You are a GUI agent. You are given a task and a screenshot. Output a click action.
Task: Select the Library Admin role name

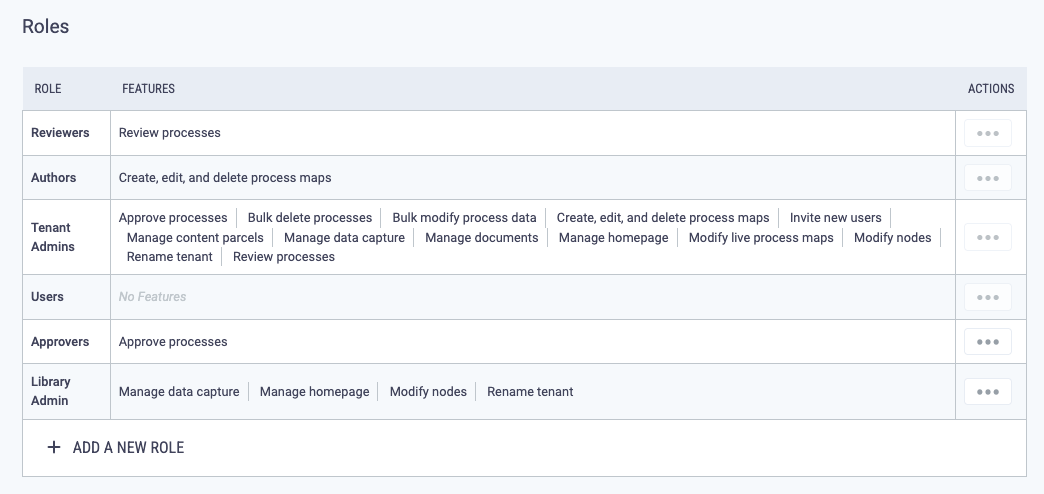point(51,391)
